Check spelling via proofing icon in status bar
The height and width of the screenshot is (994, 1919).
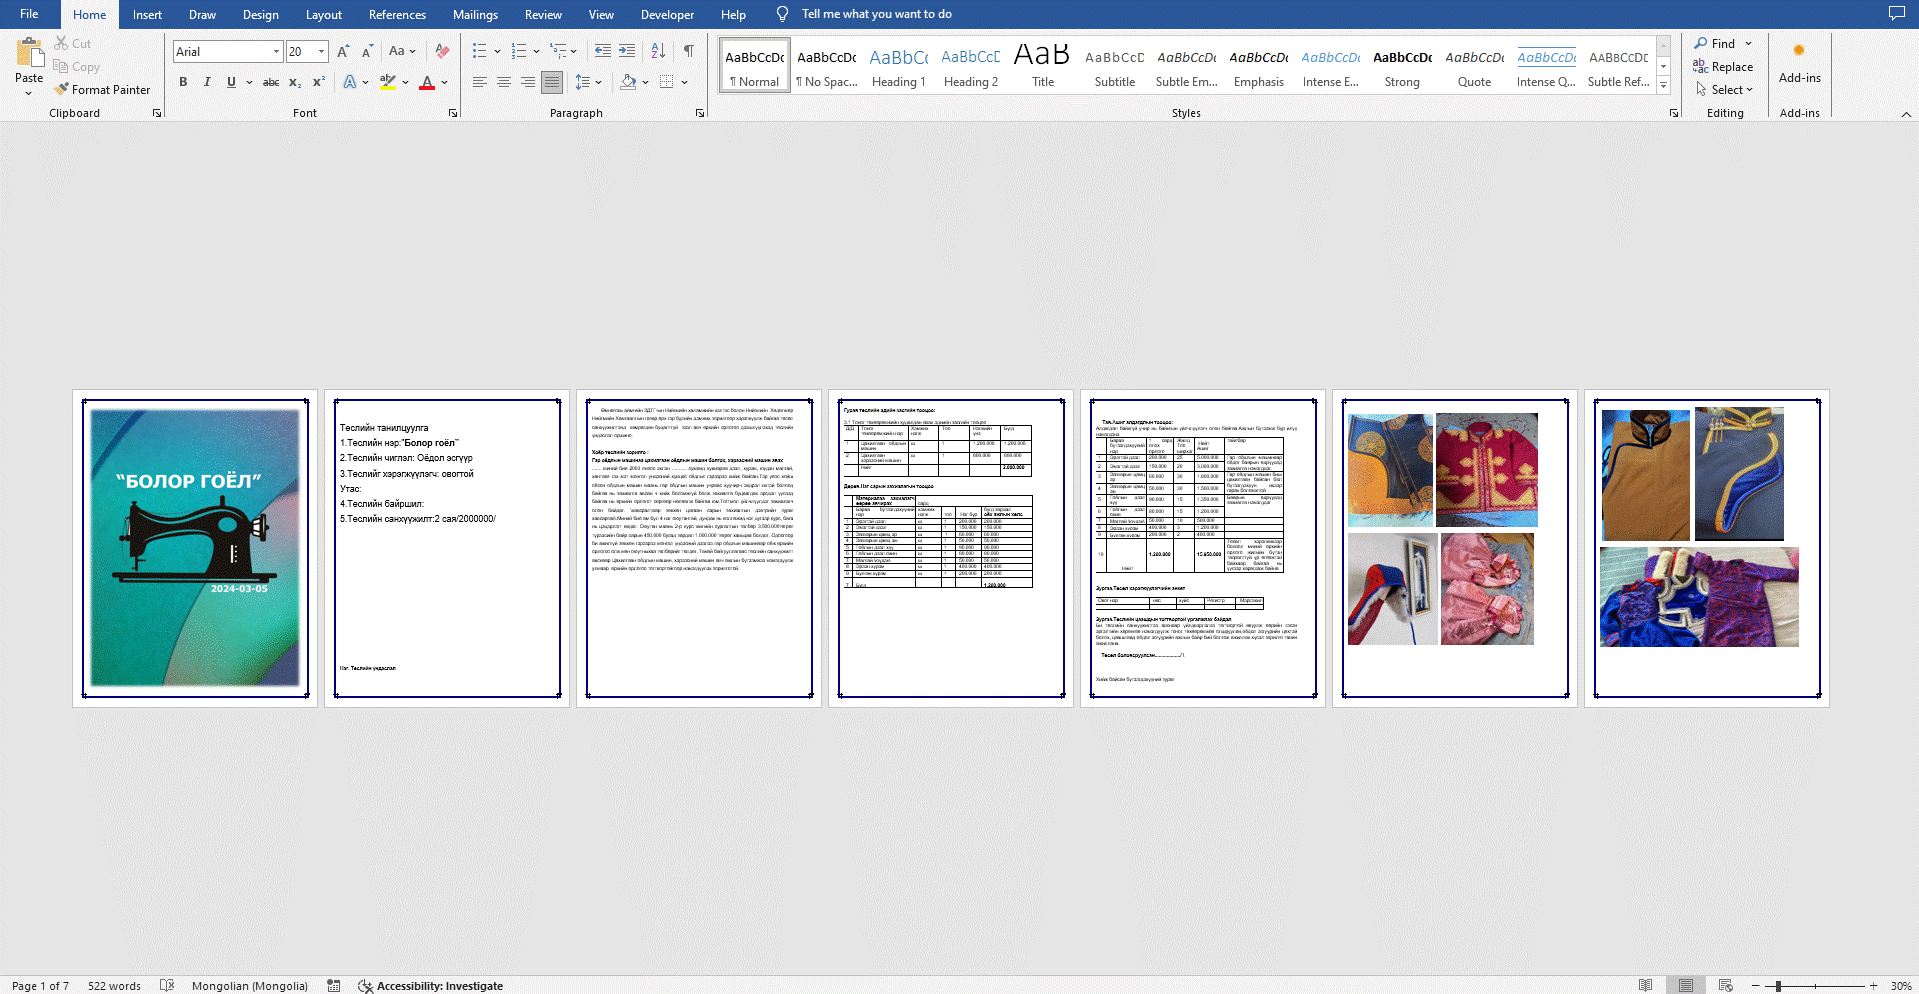coord(167,986)
